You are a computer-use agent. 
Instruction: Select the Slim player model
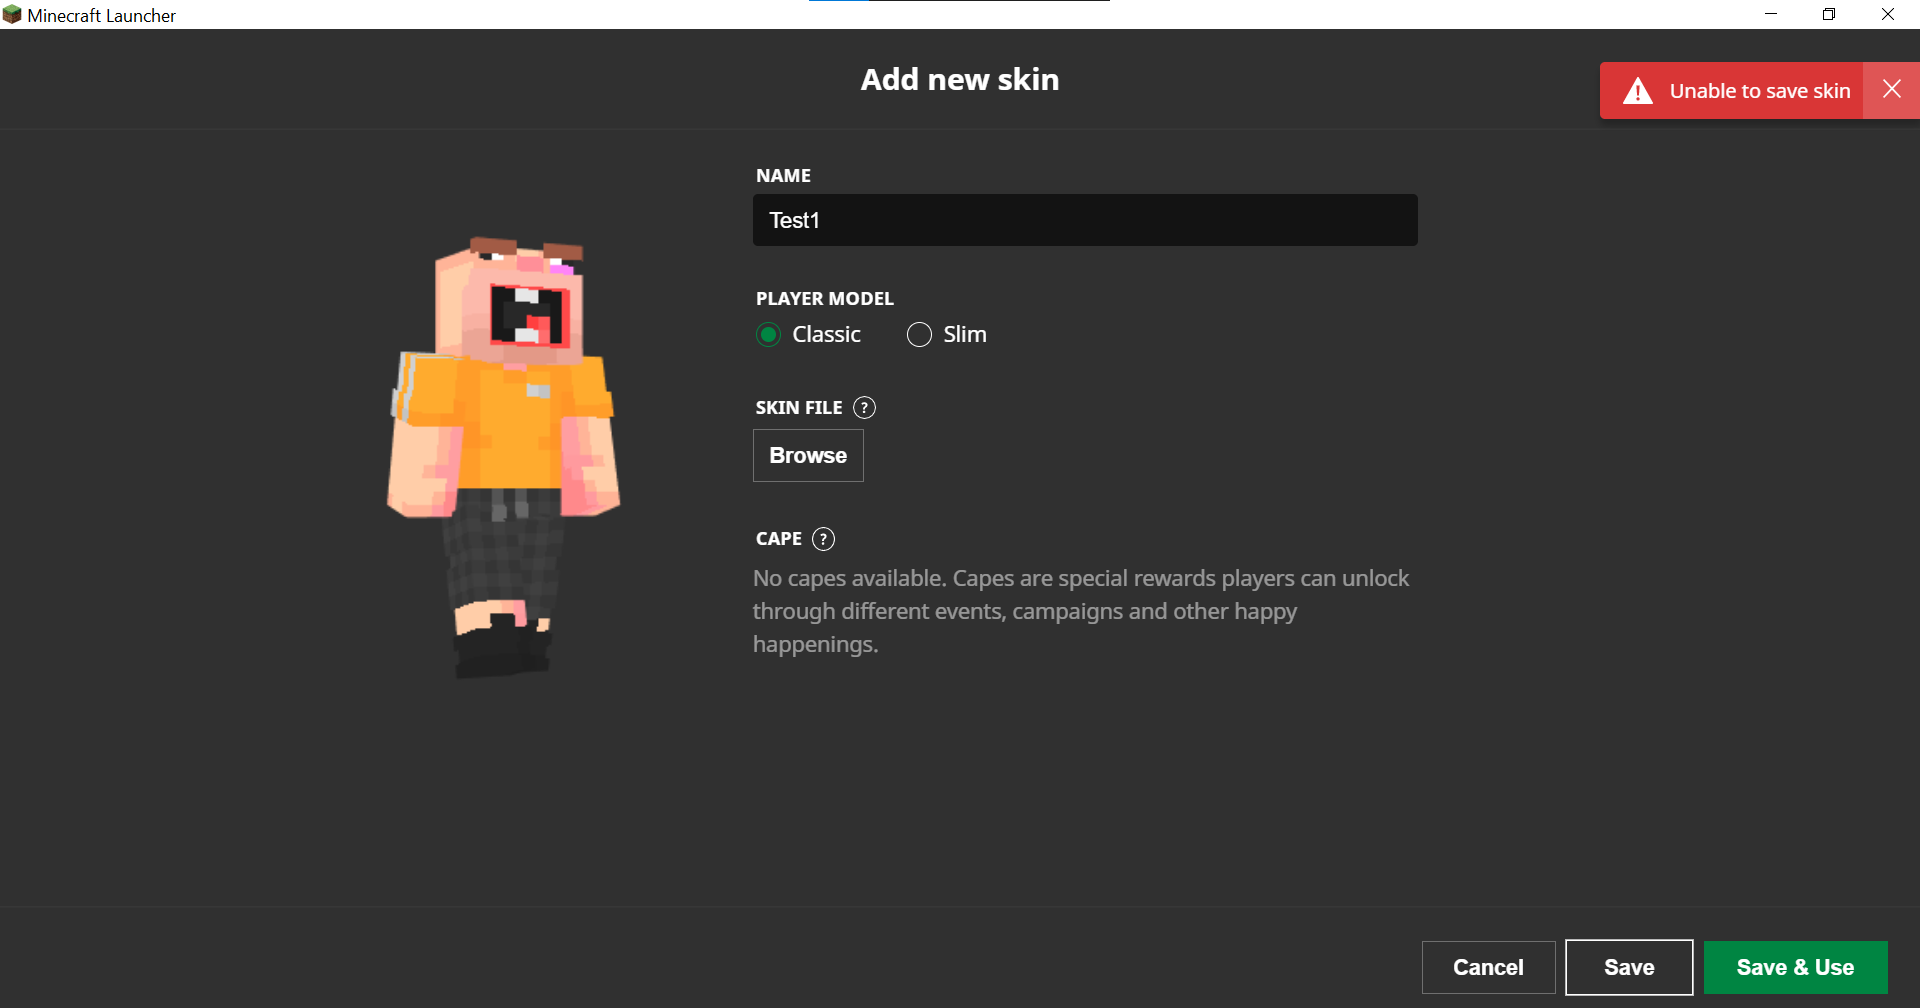(x=919, y=335)
